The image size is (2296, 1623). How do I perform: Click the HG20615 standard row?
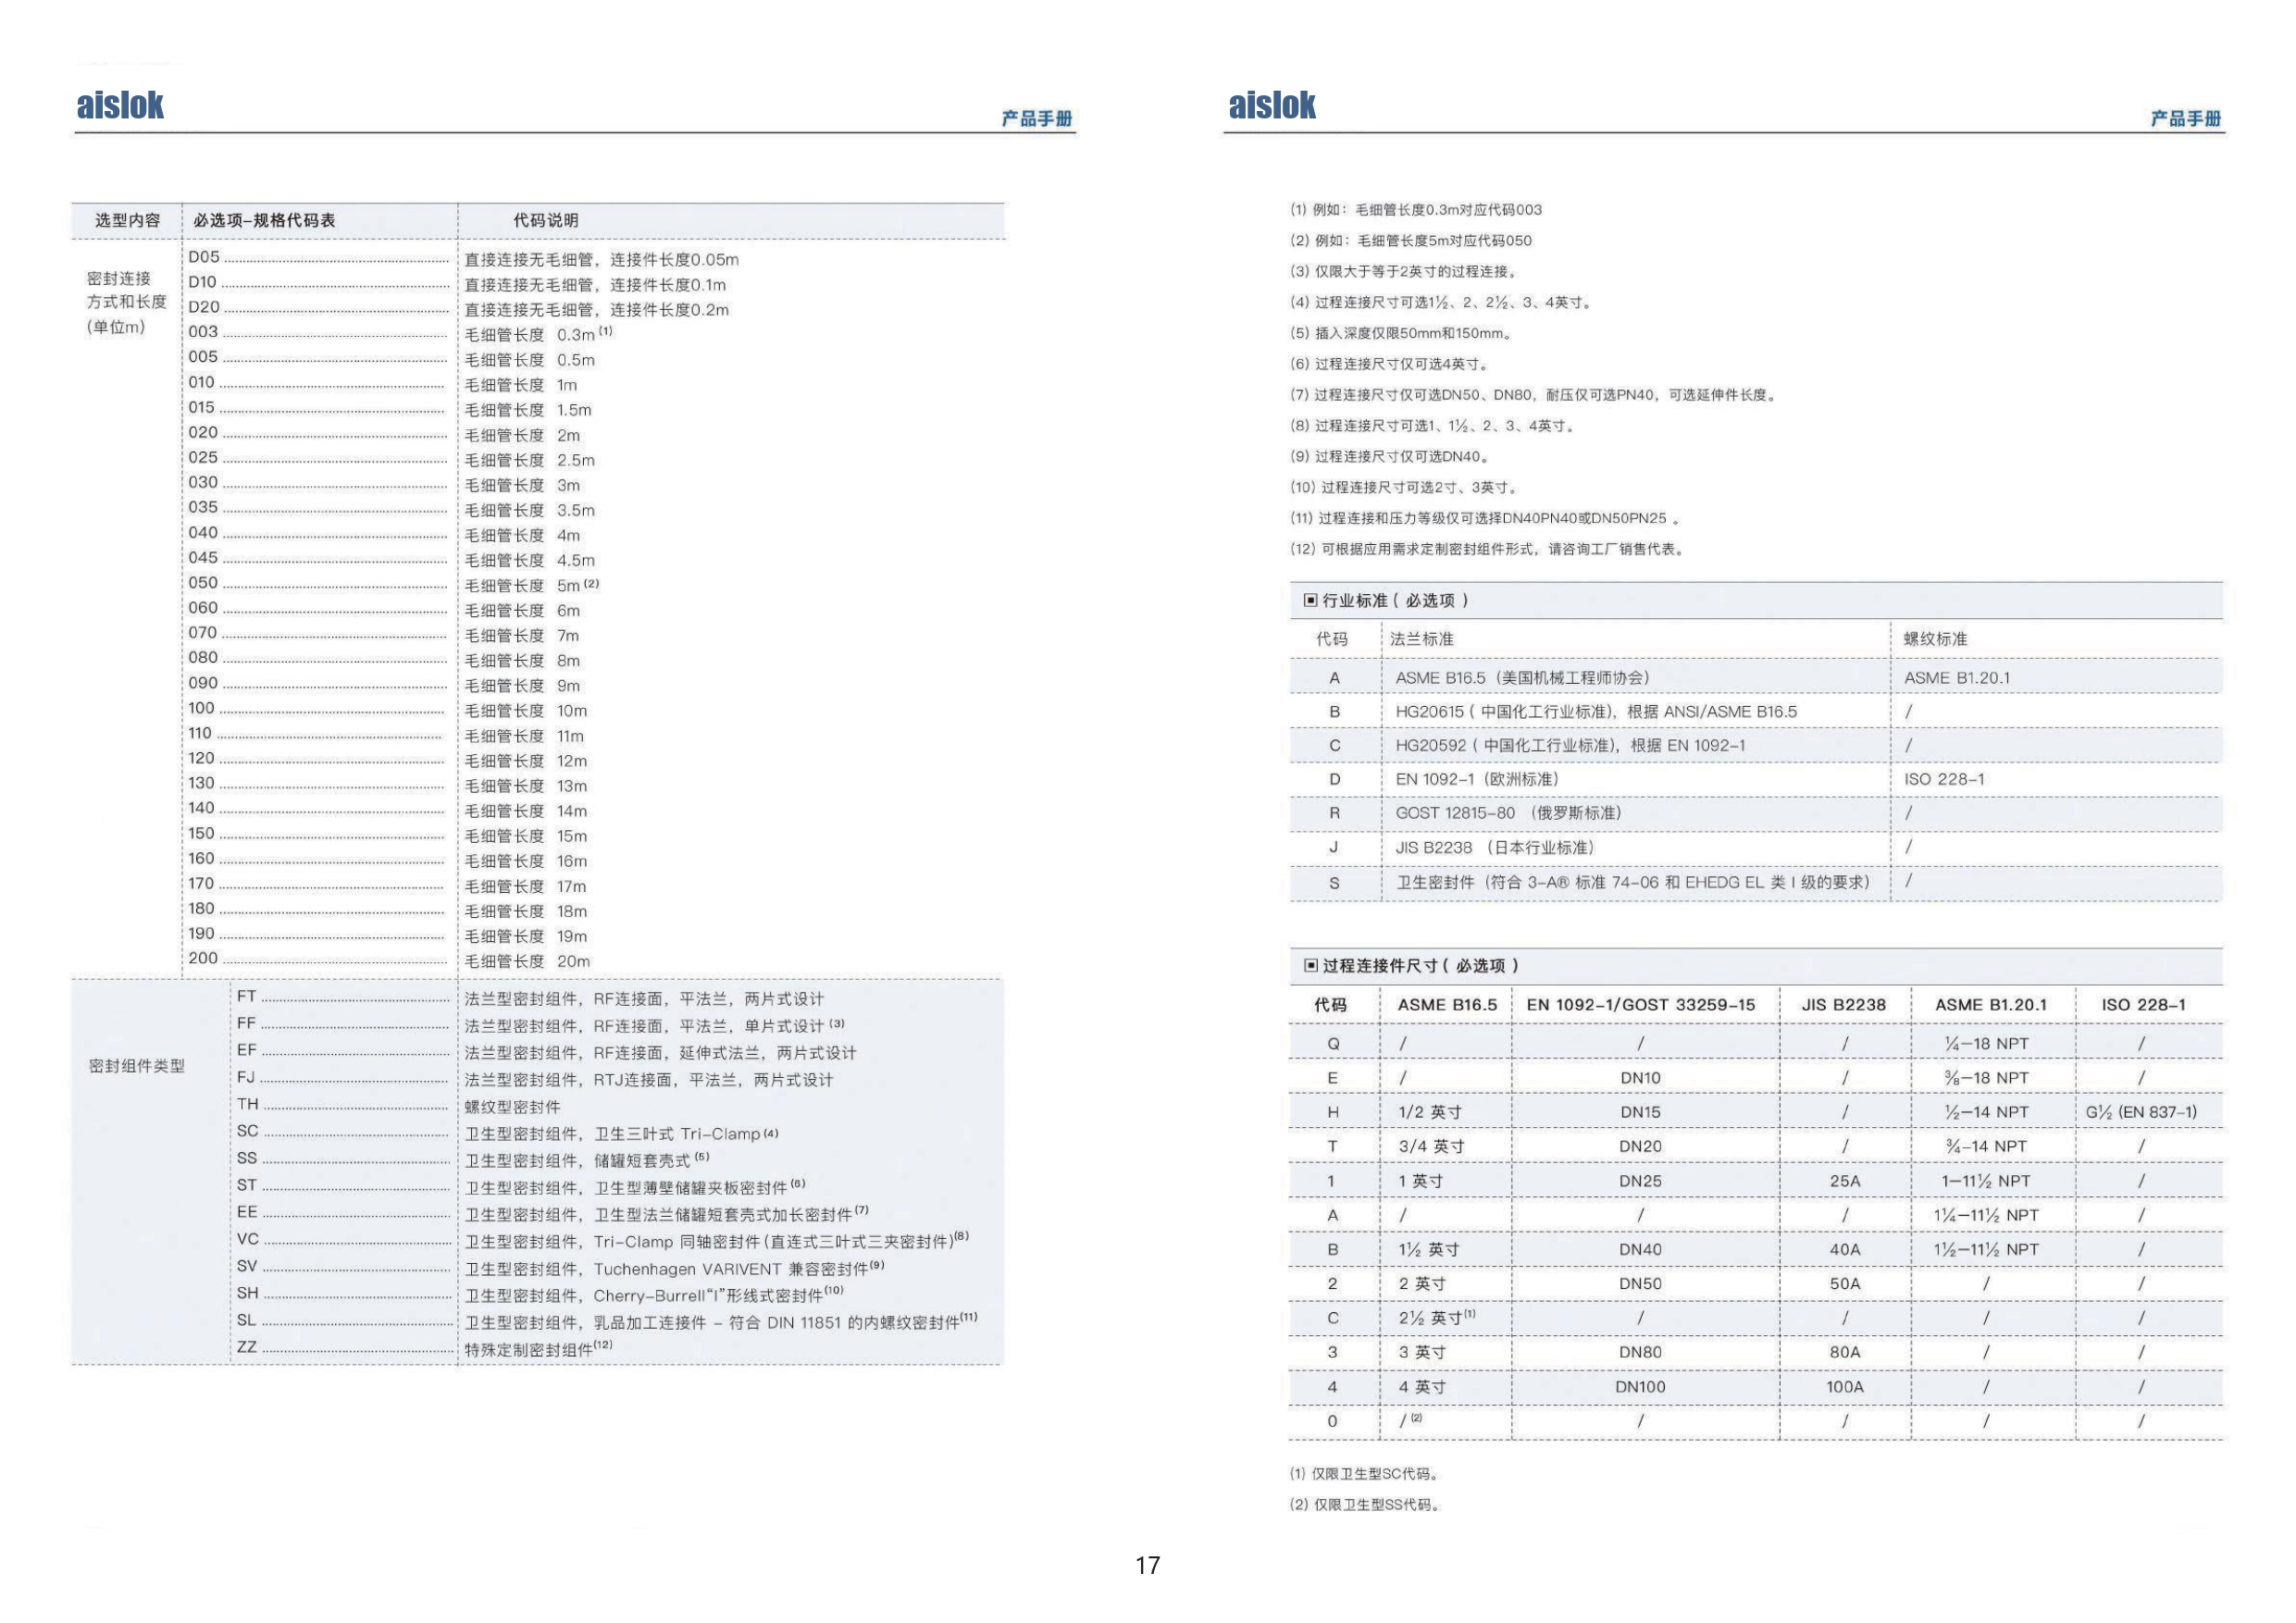tap(1755, 712)
